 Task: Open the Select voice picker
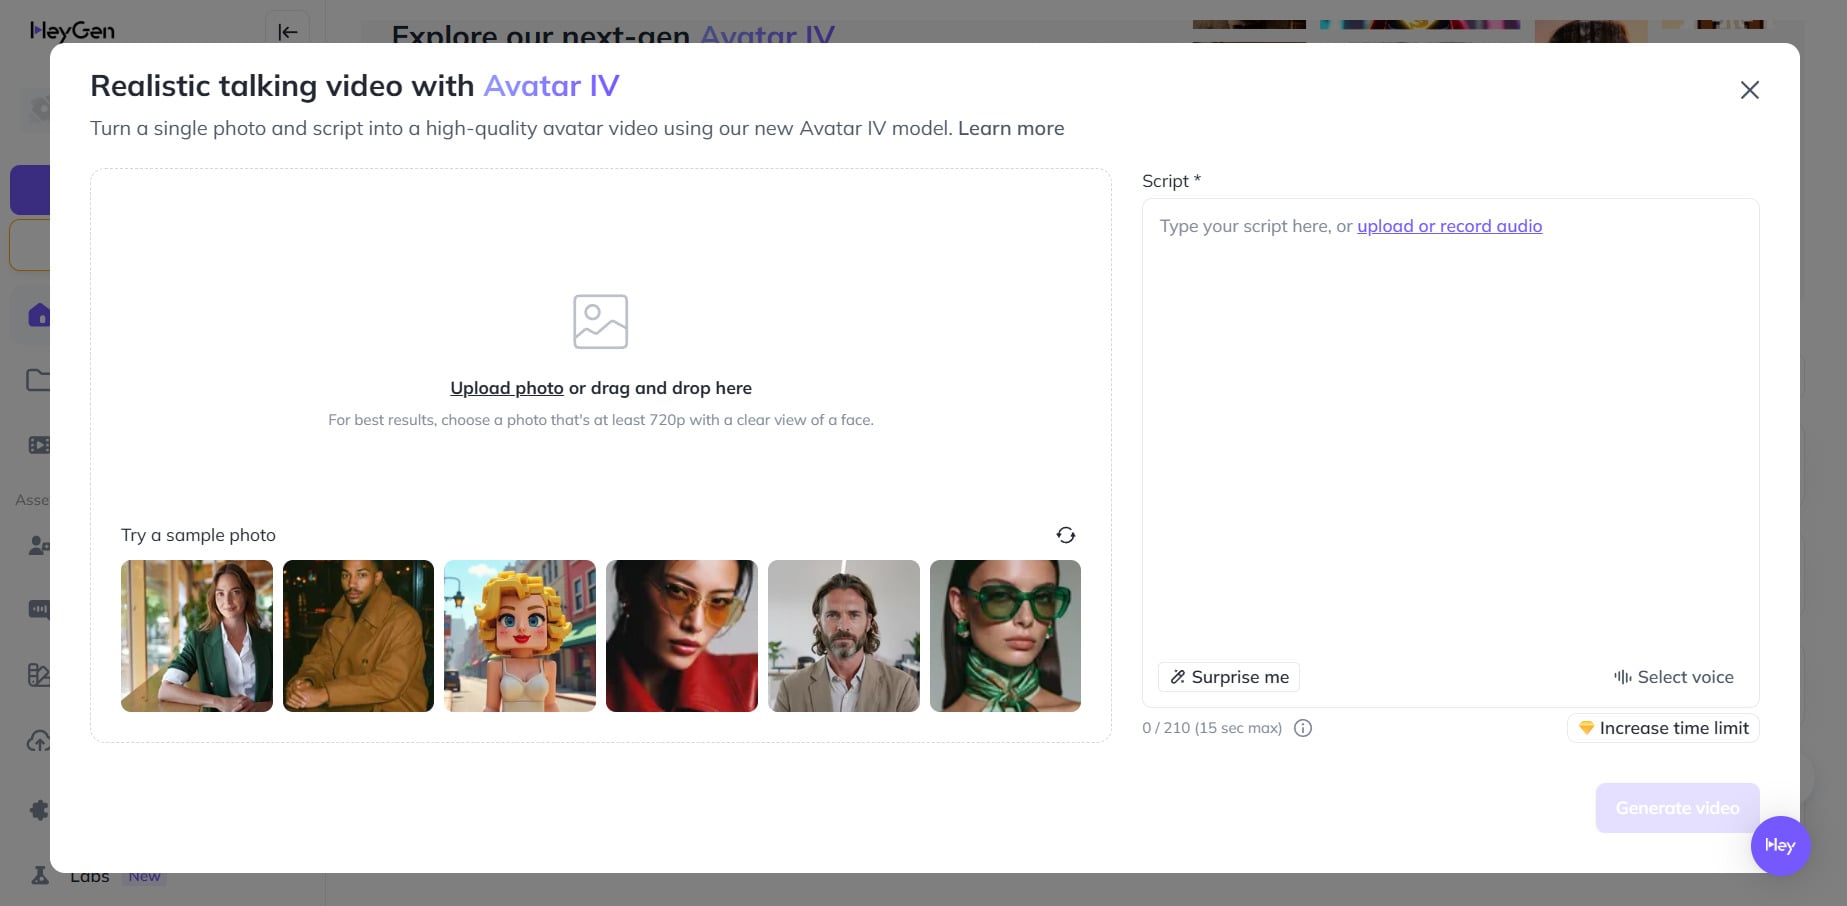1674,677
